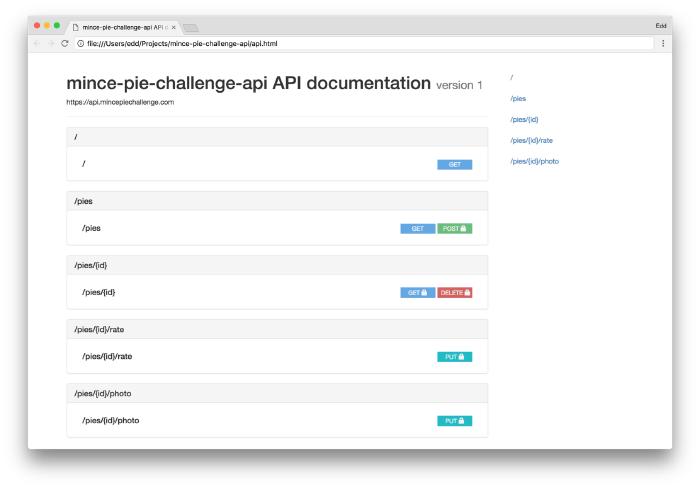Open the Chrome three-dot menu
Screen dimensions: 700x489
663,43
